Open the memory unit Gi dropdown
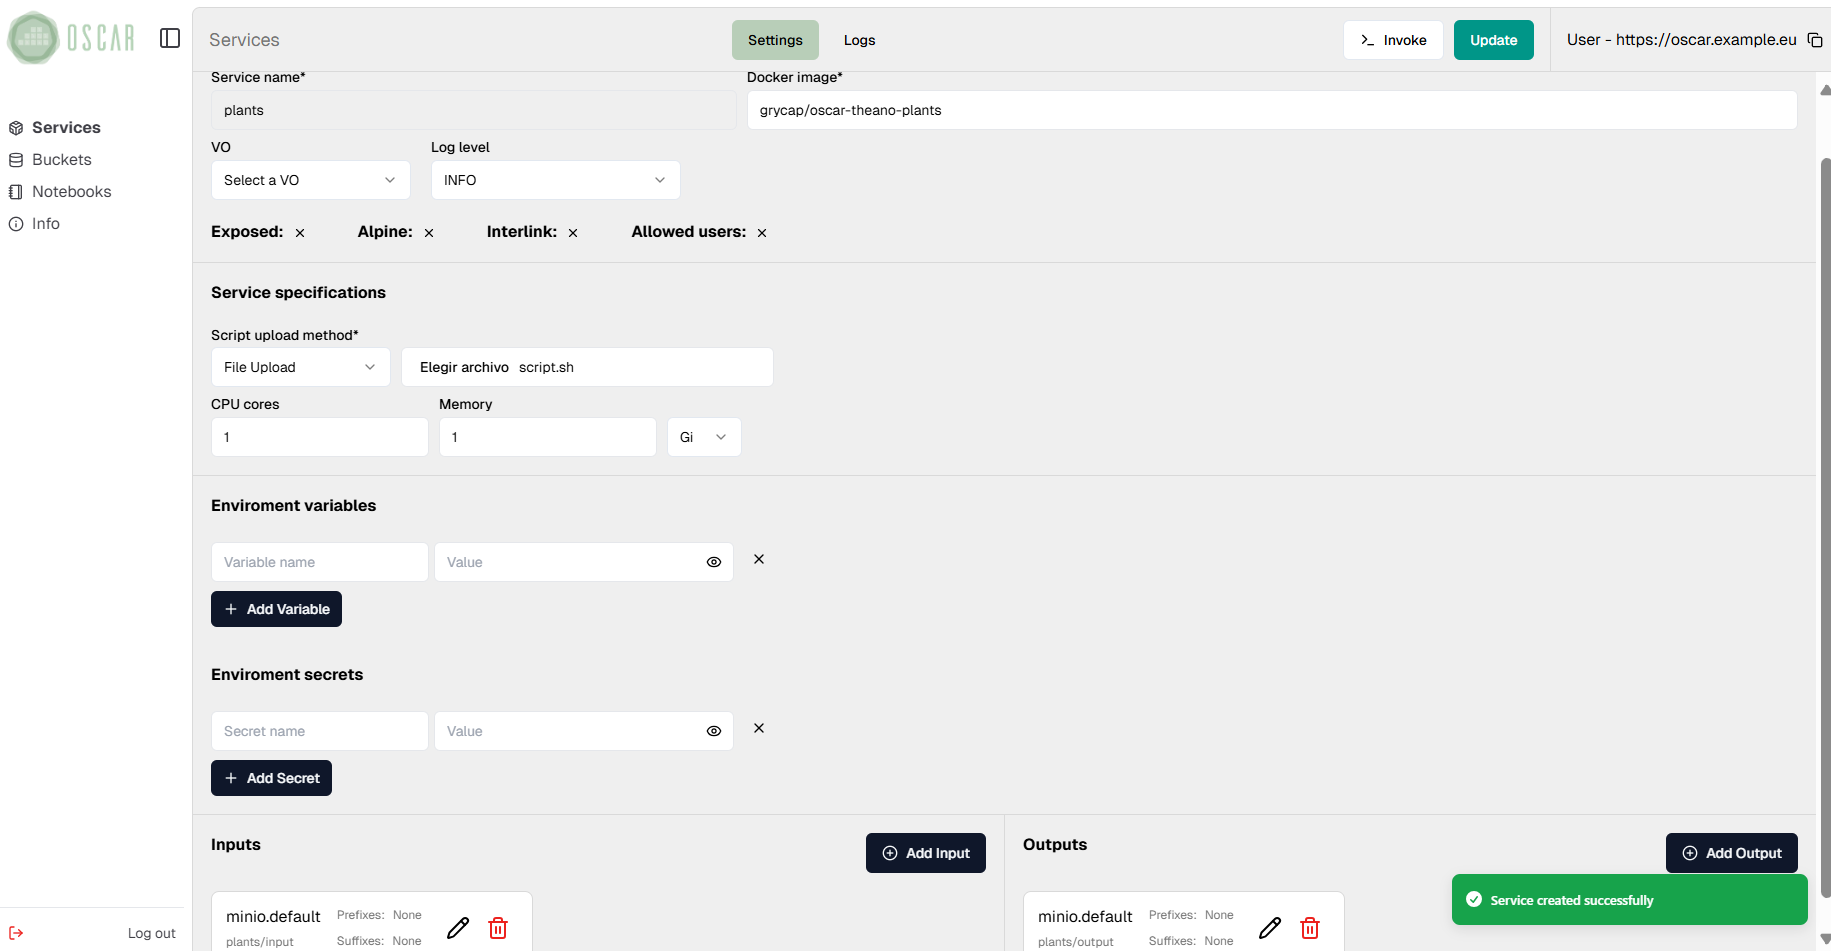 704,437
